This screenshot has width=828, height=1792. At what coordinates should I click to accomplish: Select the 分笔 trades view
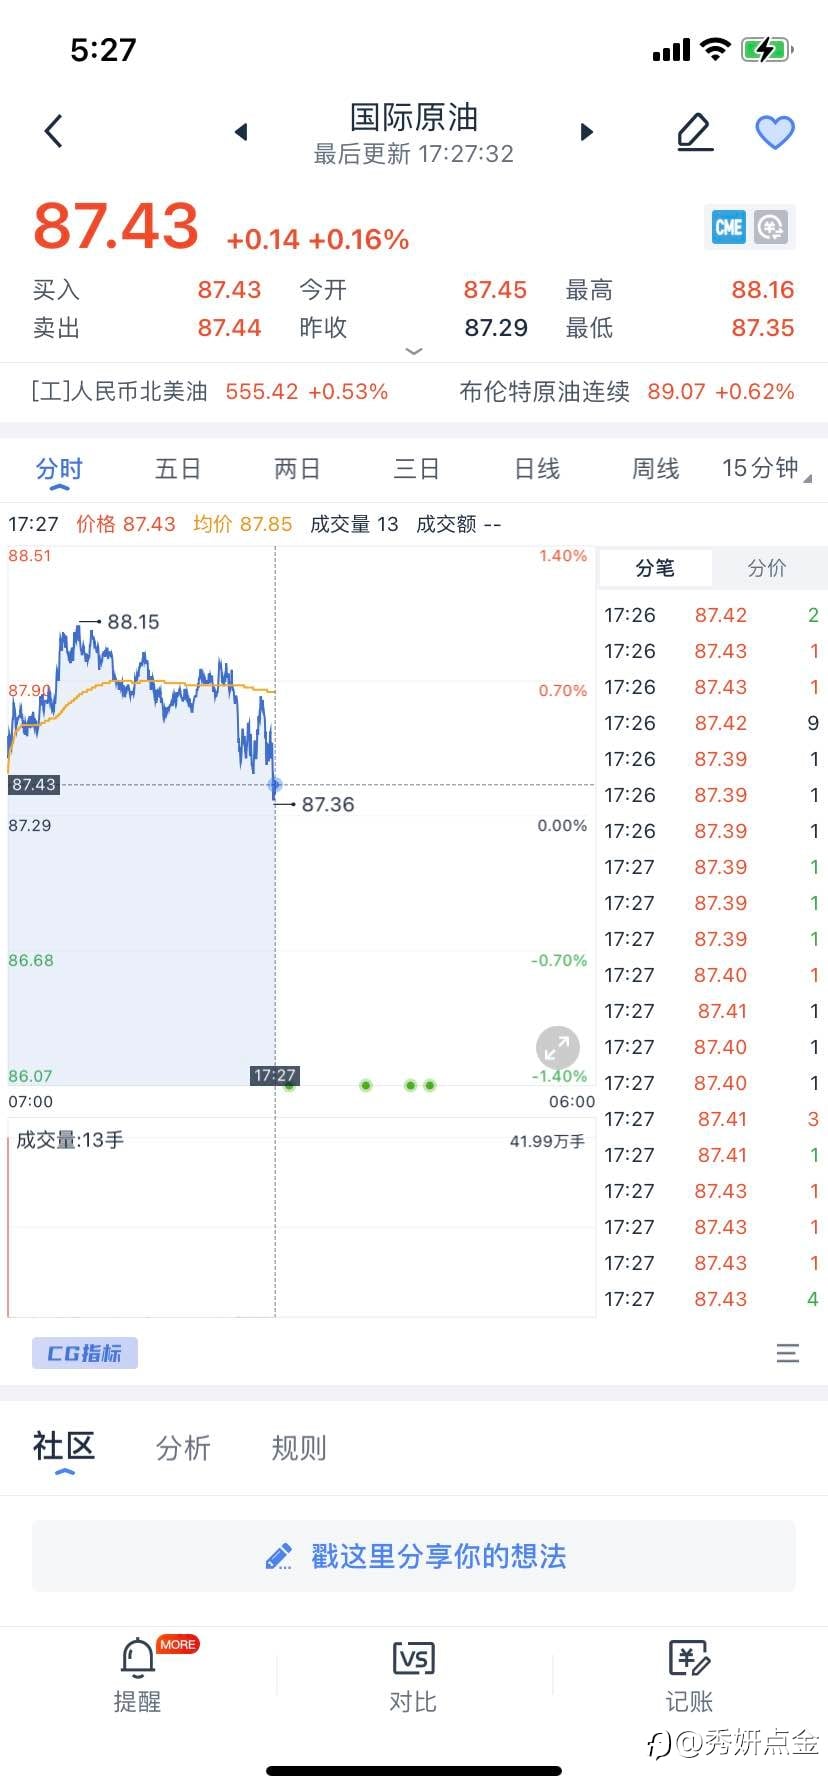click(655, 568)
